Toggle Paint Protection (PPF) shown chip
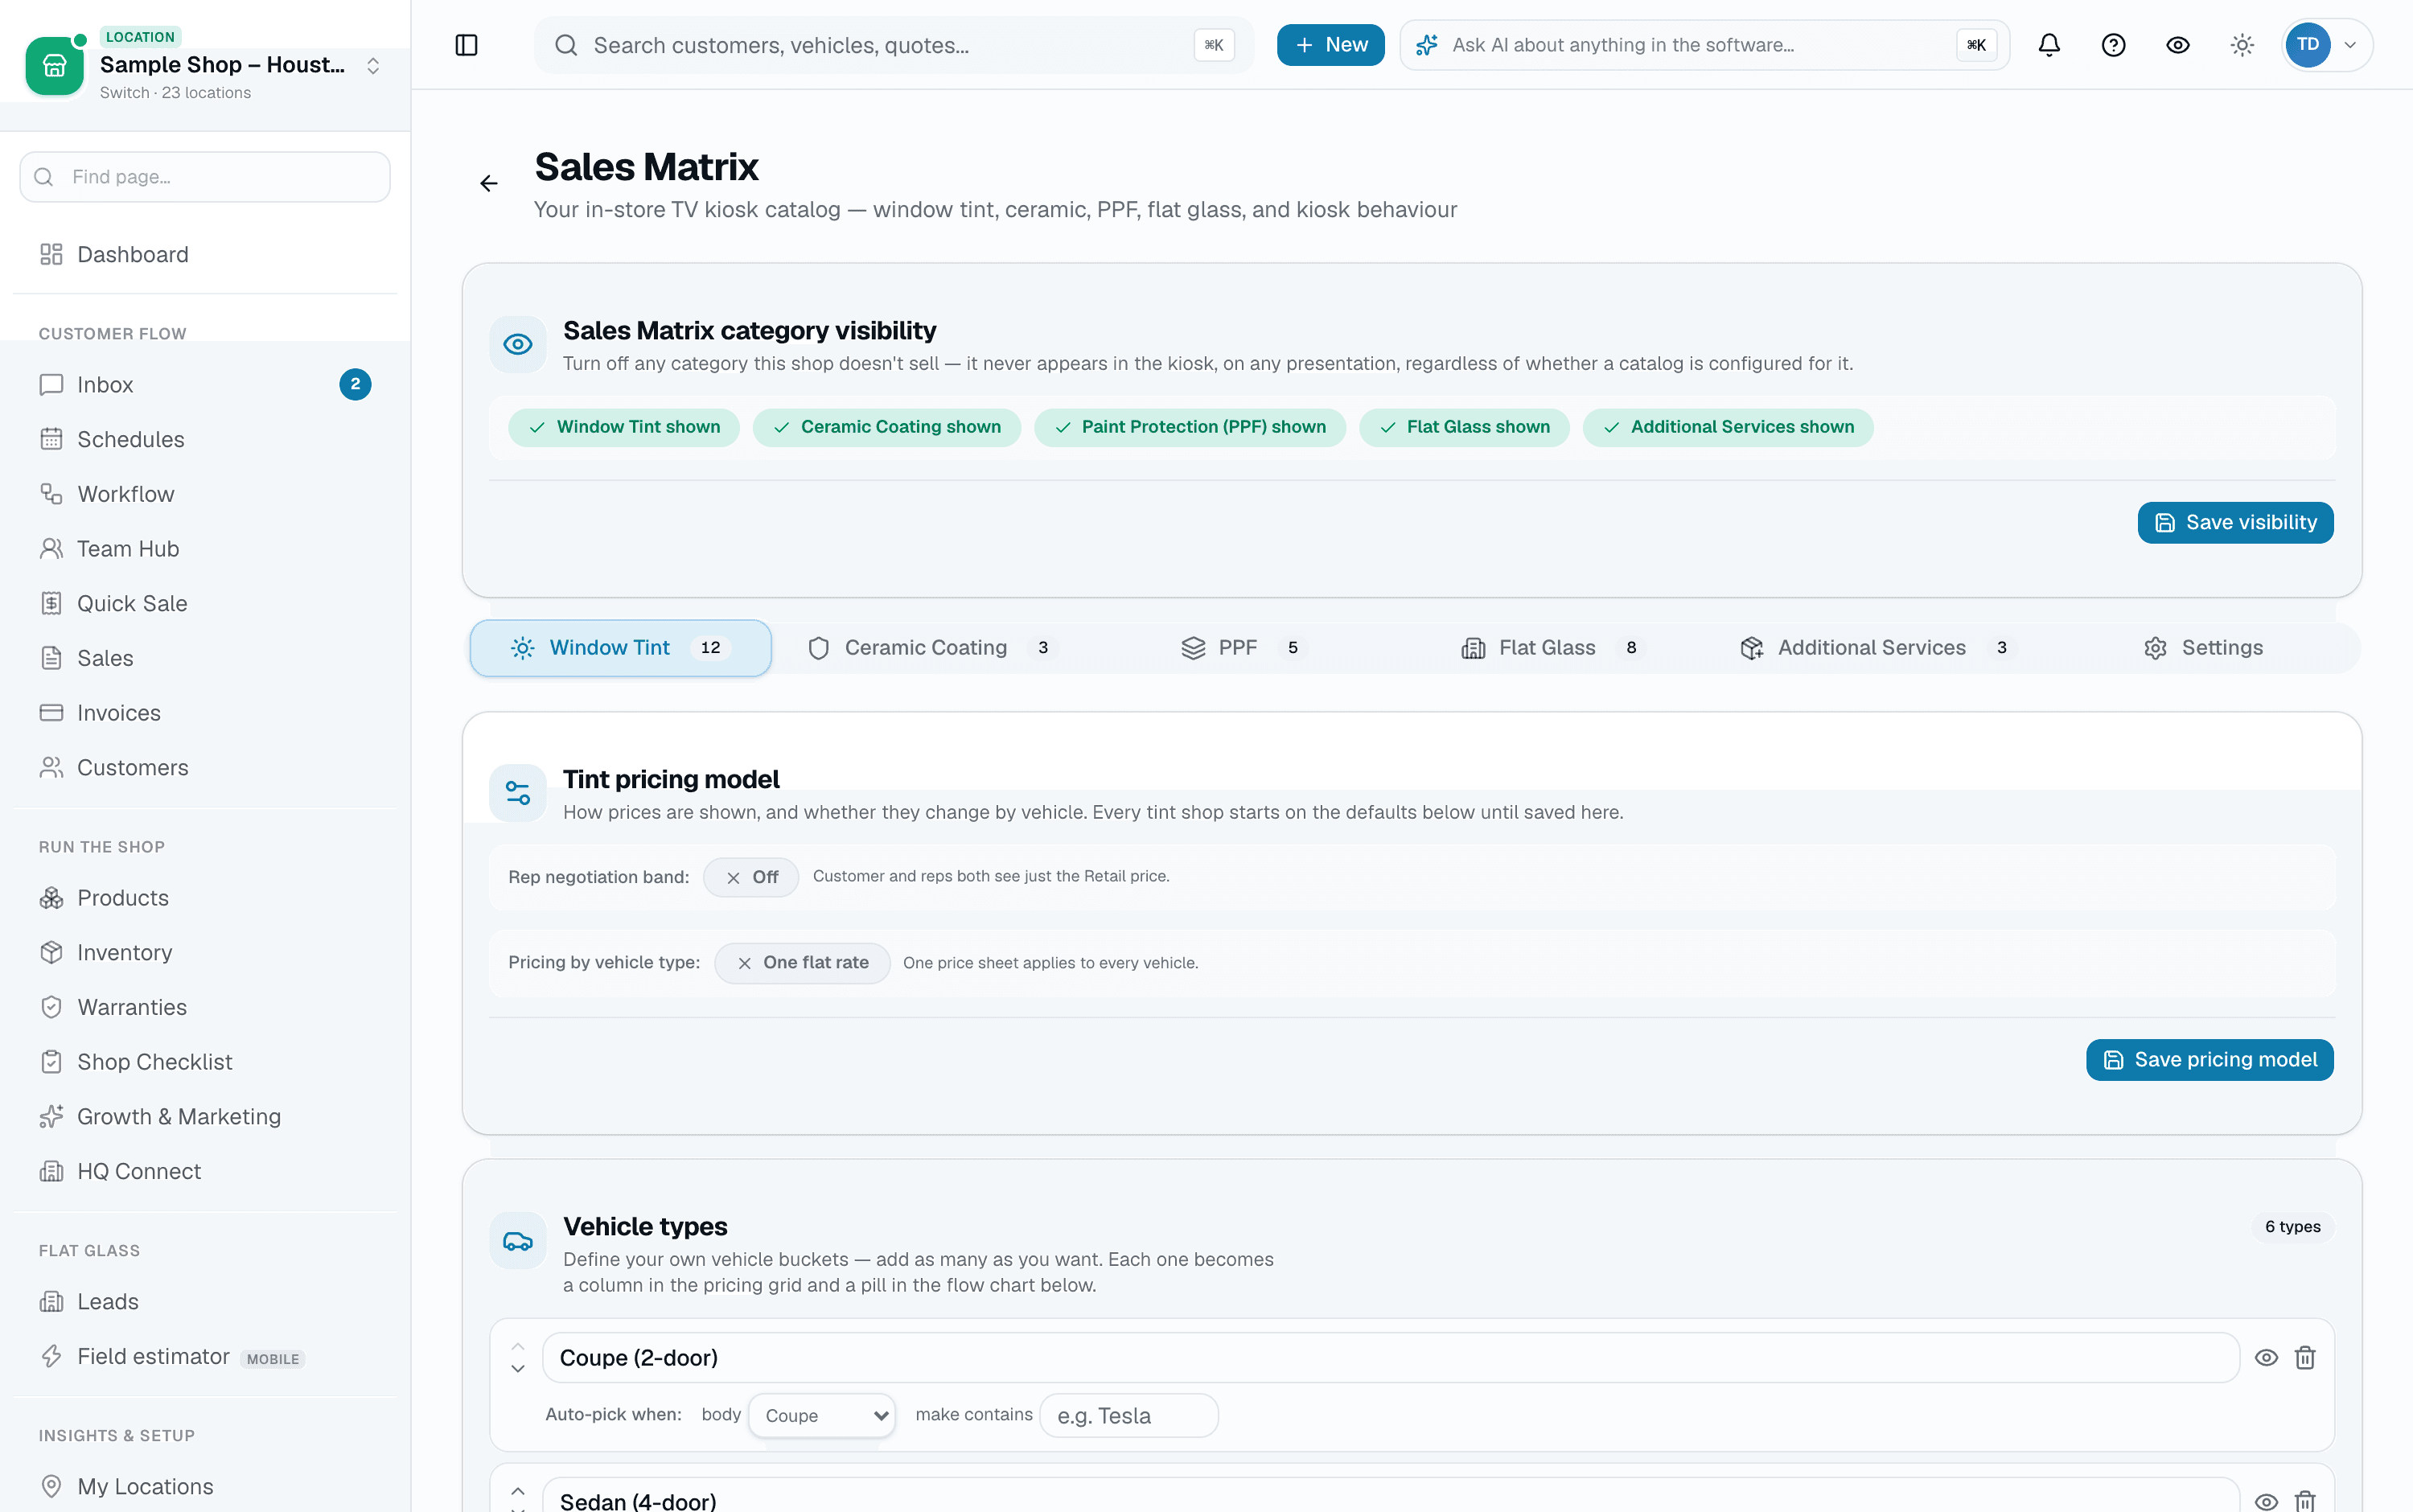The height and width of the screenshot is (1512, 2413). point(1190,427)
